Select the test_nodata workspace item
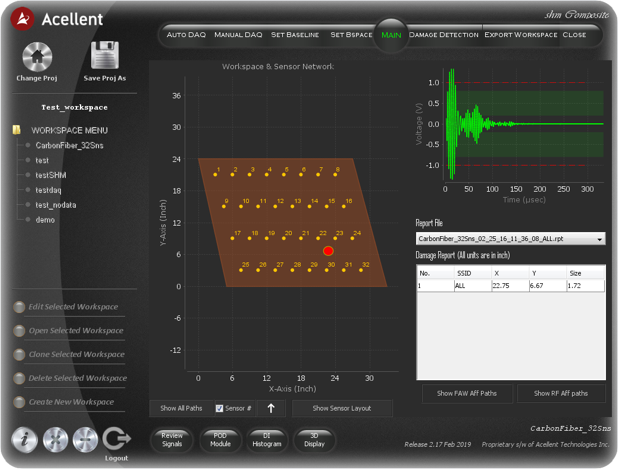 56,205
